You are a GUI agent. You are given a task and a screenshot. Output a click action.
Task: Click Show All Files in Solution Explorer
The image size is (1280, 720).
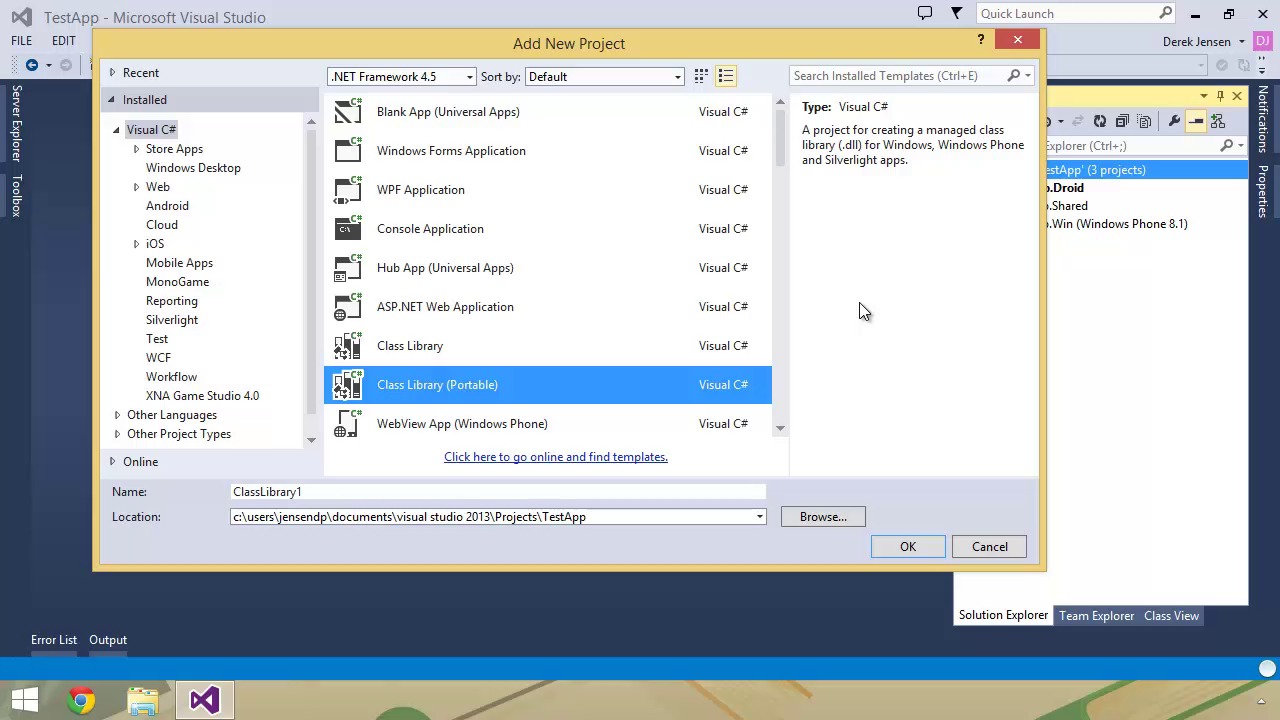1145,121
